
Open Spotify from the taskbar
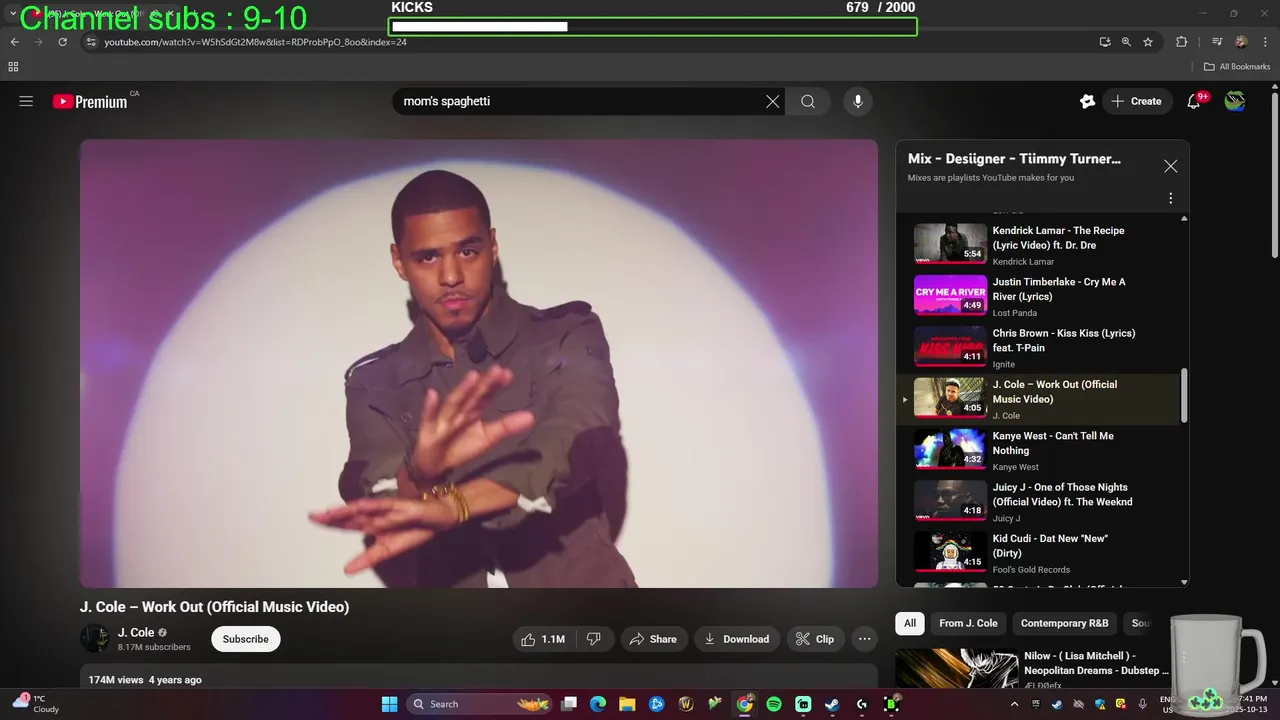pyautogui.click(x=774, y=704)
